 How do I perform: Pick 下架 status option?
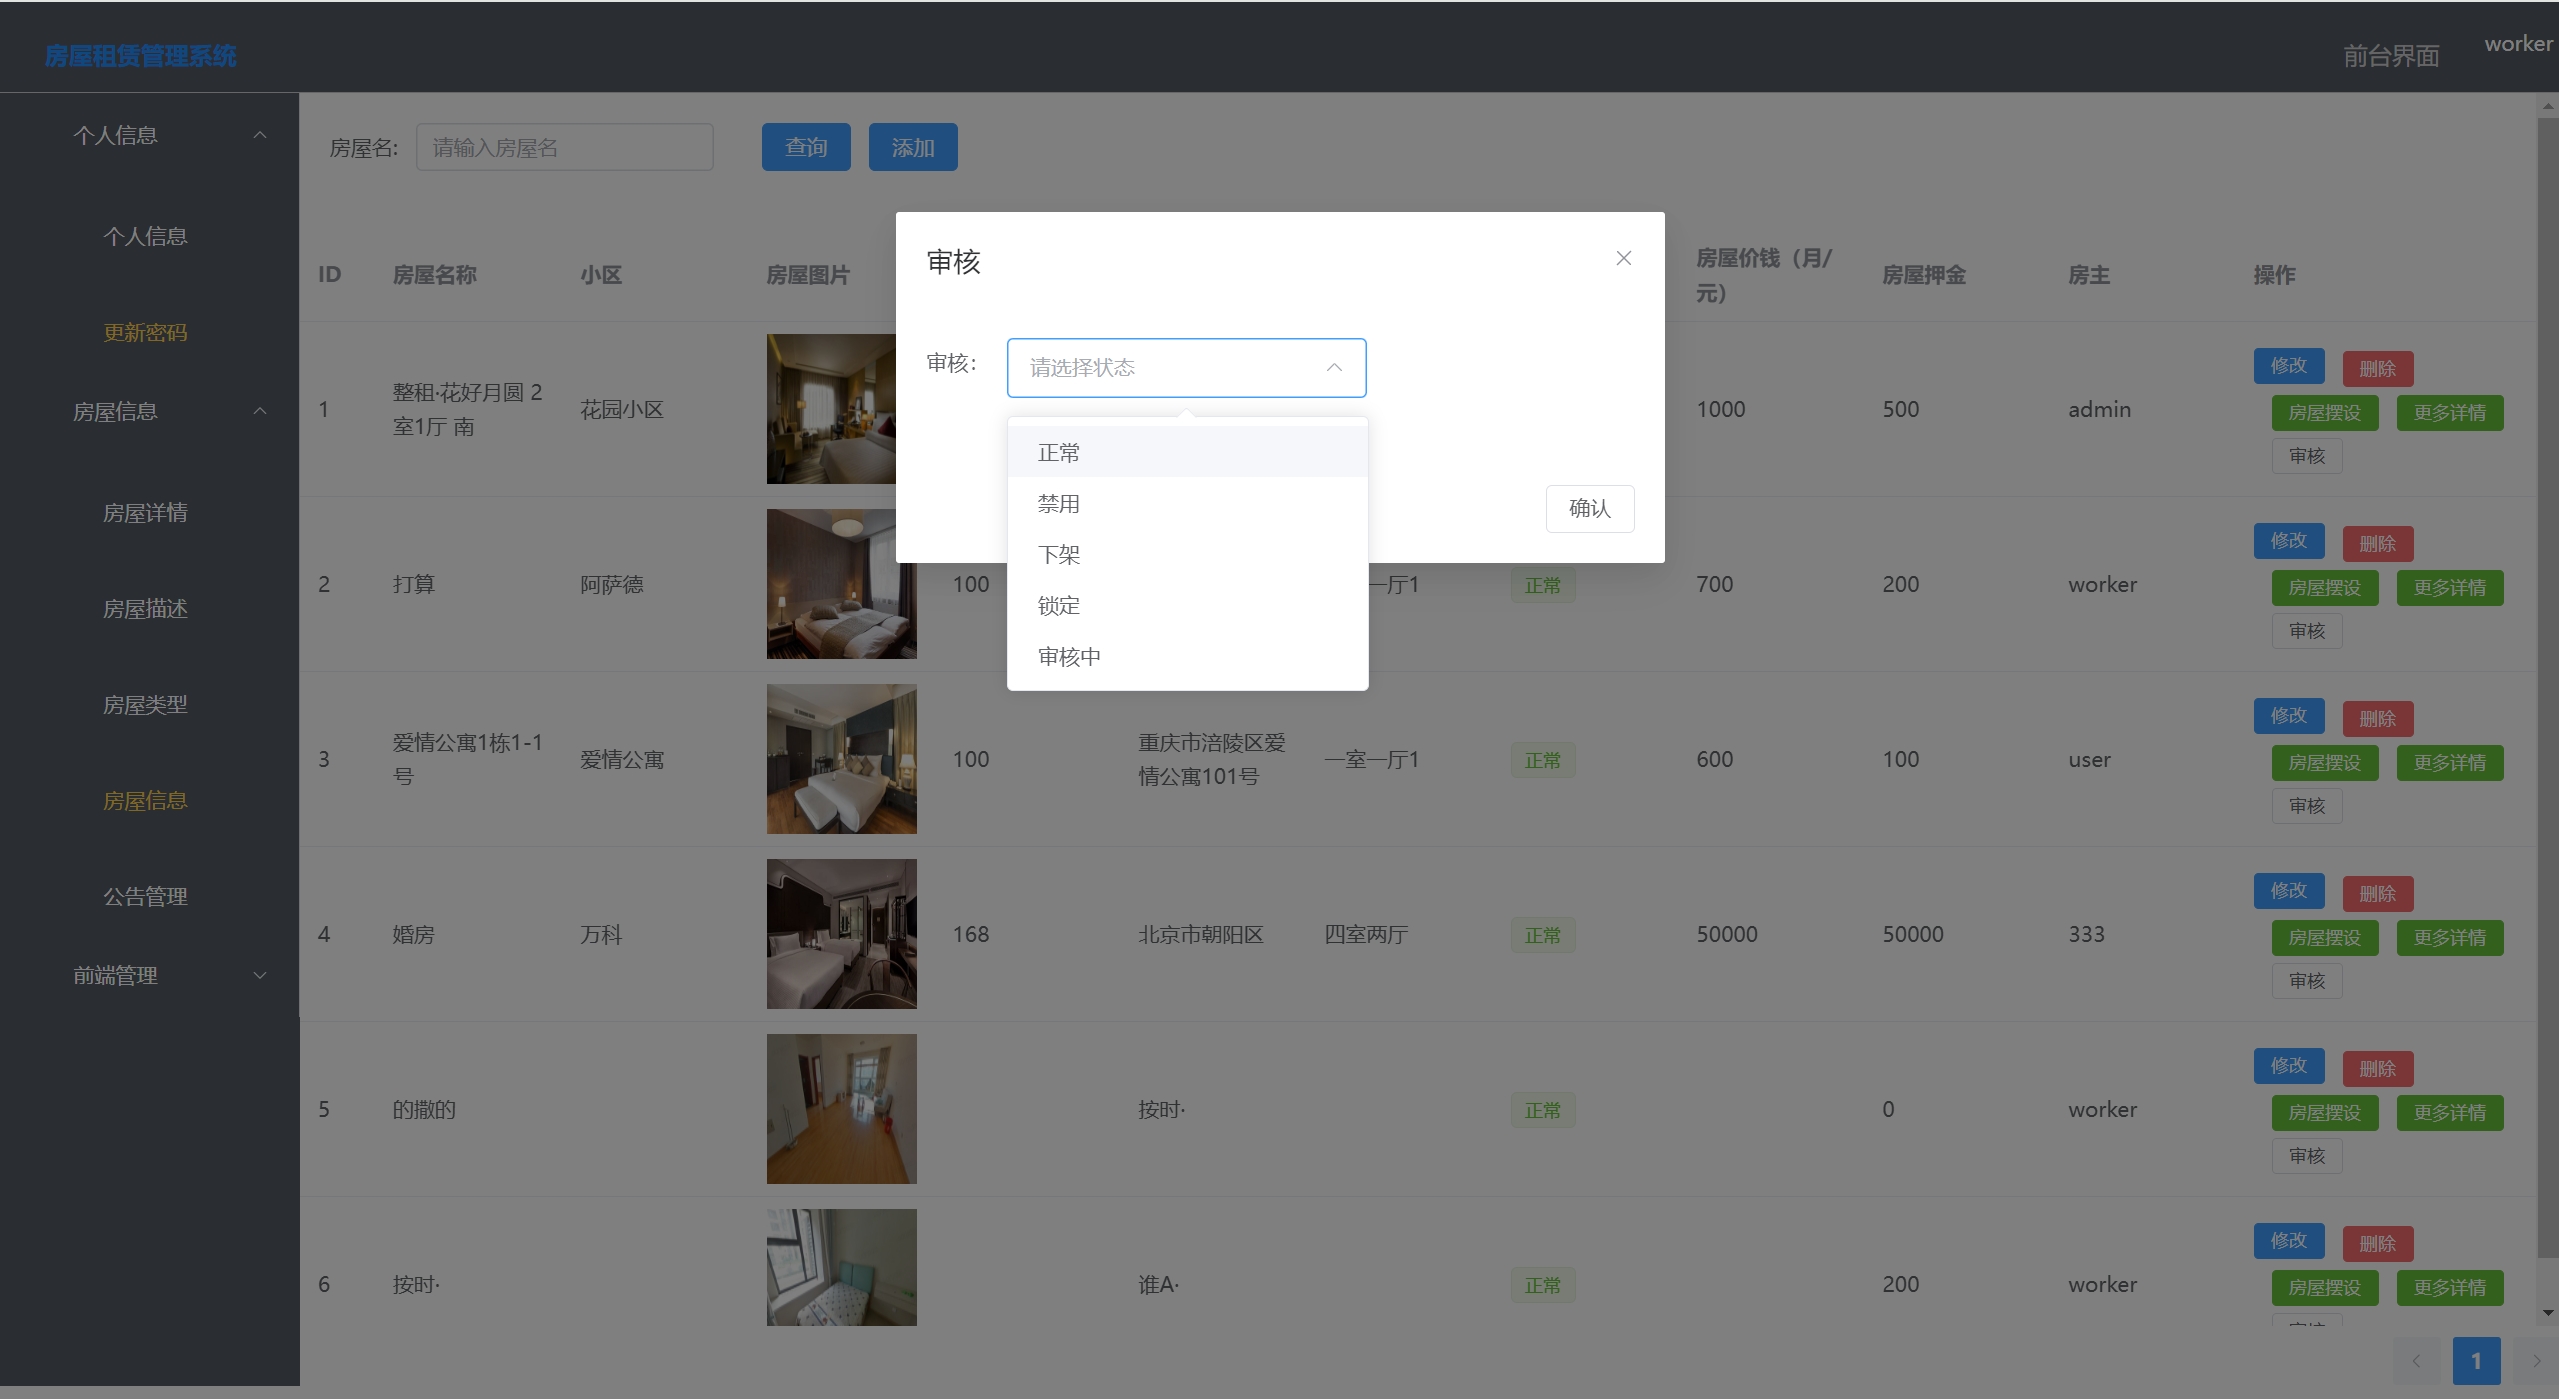1059,555
